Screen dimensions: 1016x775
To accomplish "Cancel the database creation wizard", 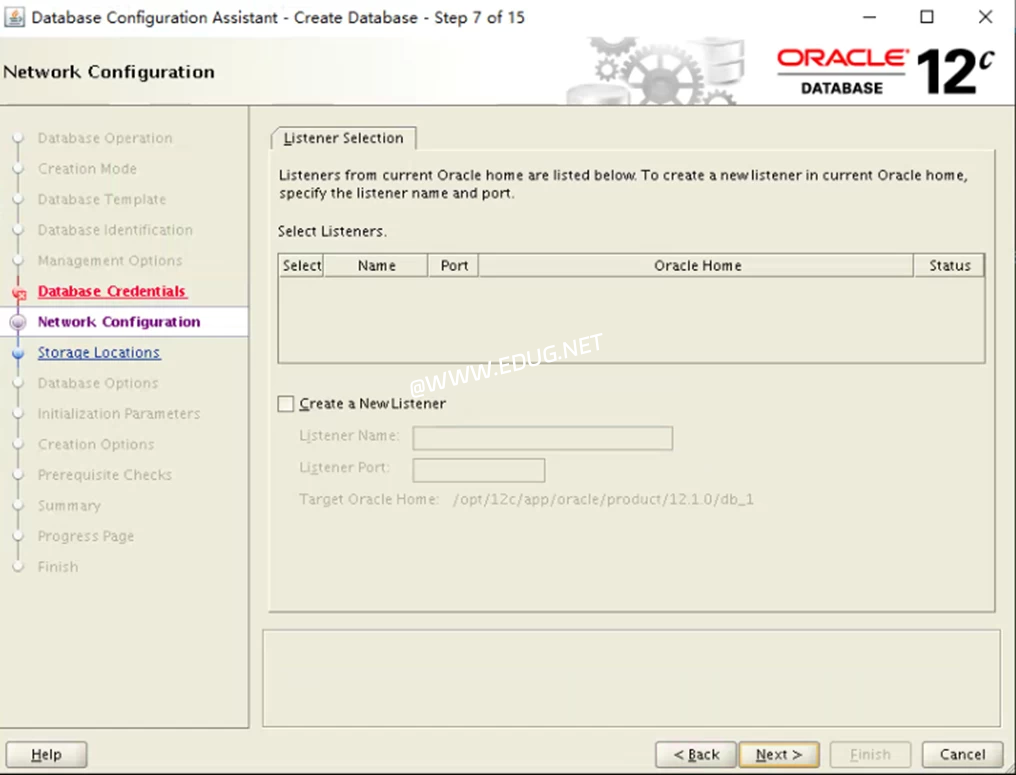I will coord(962,754).
